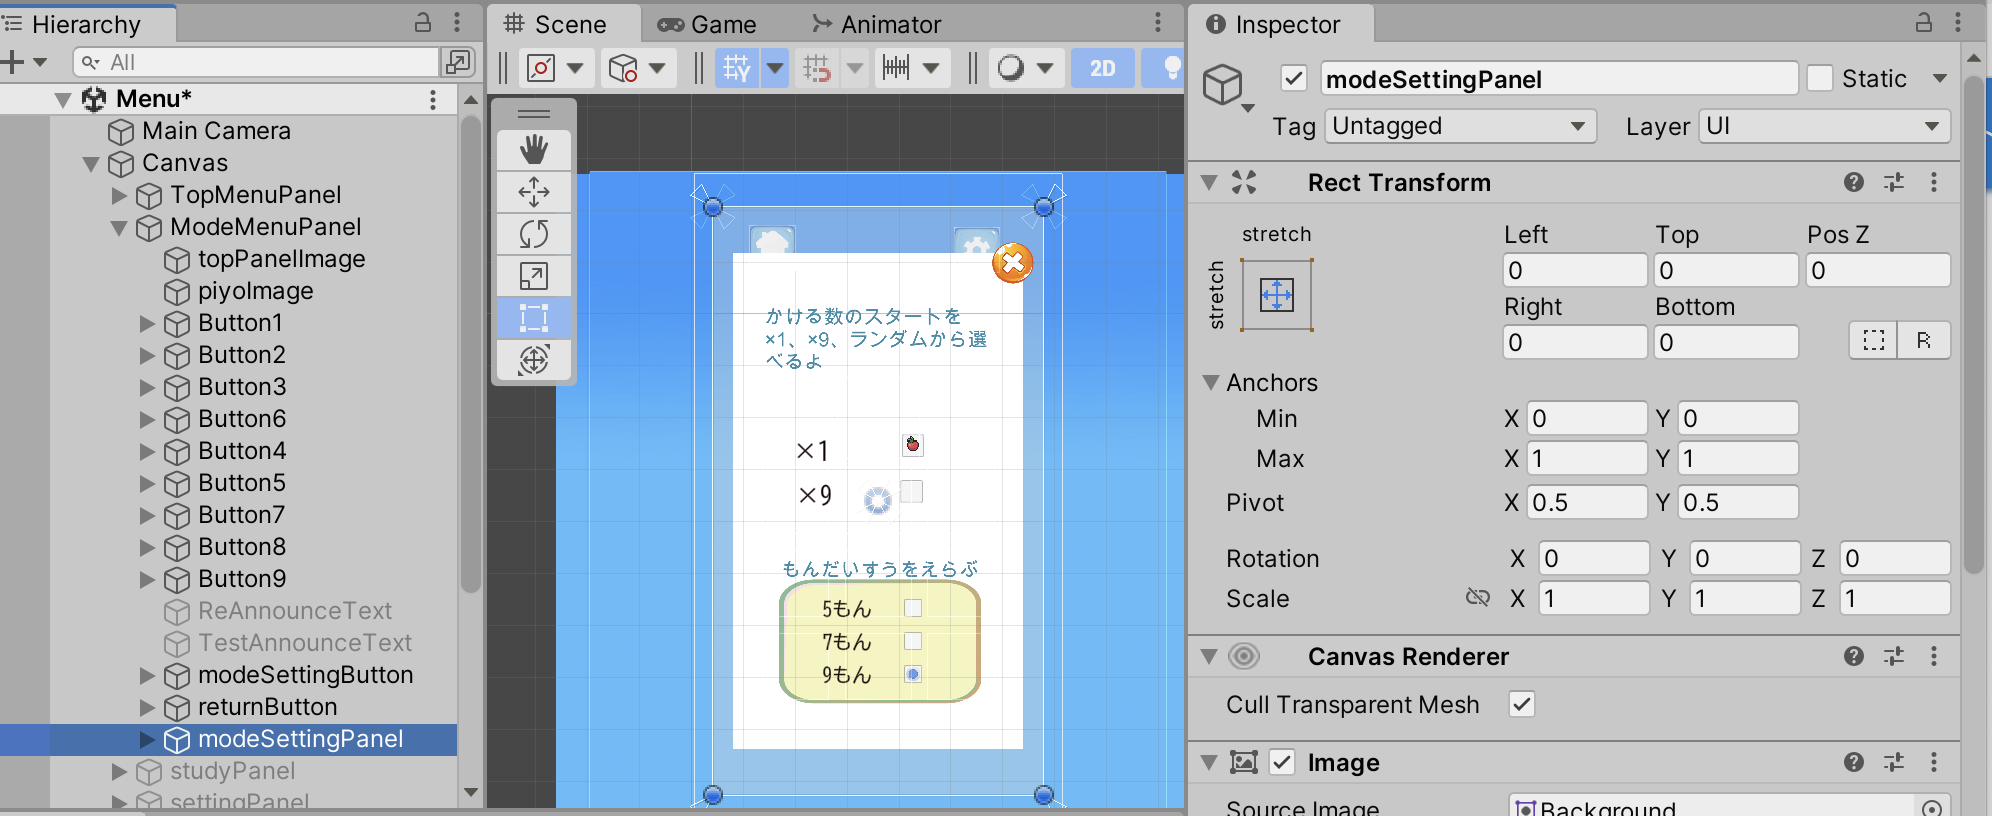
Task: Open the Layer UI dropdown
Action: 1825,126
